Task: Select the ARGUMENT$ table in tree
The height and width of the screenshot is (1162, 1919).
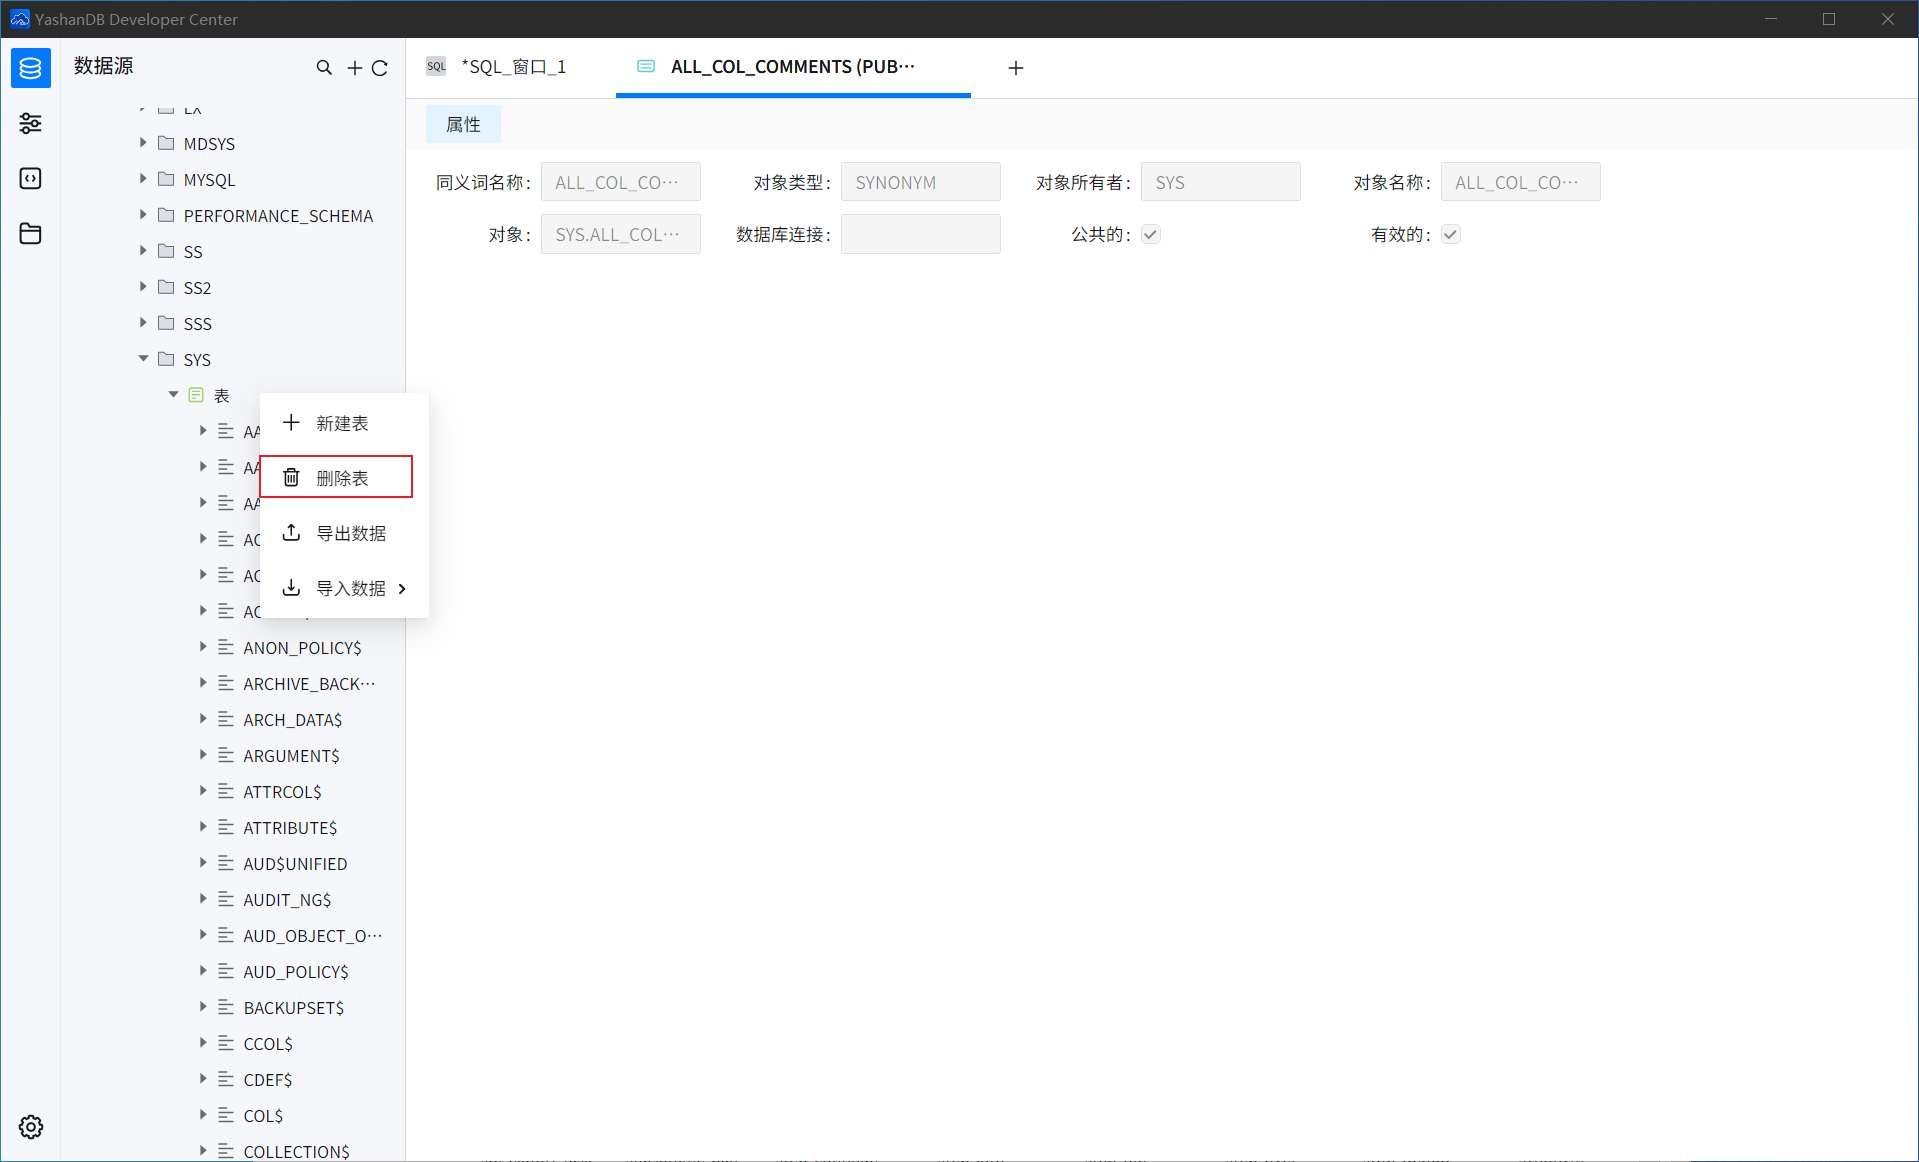Action: [x=291, y=756]
